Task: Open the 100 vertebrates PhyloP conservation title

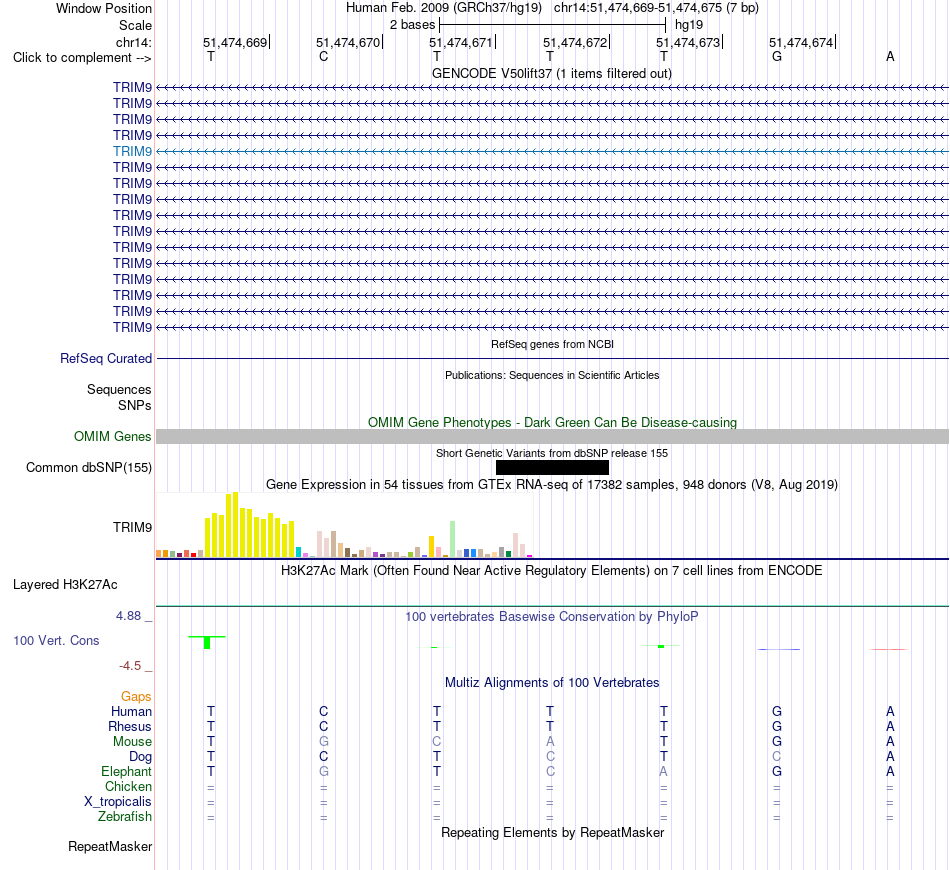Action: click(552, 617)
